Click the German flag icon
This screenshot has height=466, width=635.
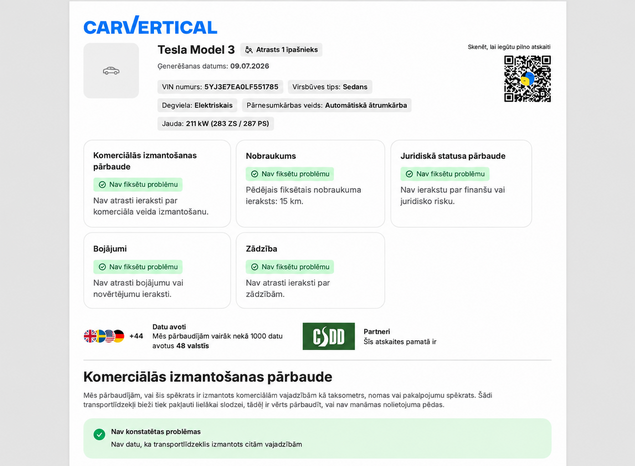tap(119, 336)
